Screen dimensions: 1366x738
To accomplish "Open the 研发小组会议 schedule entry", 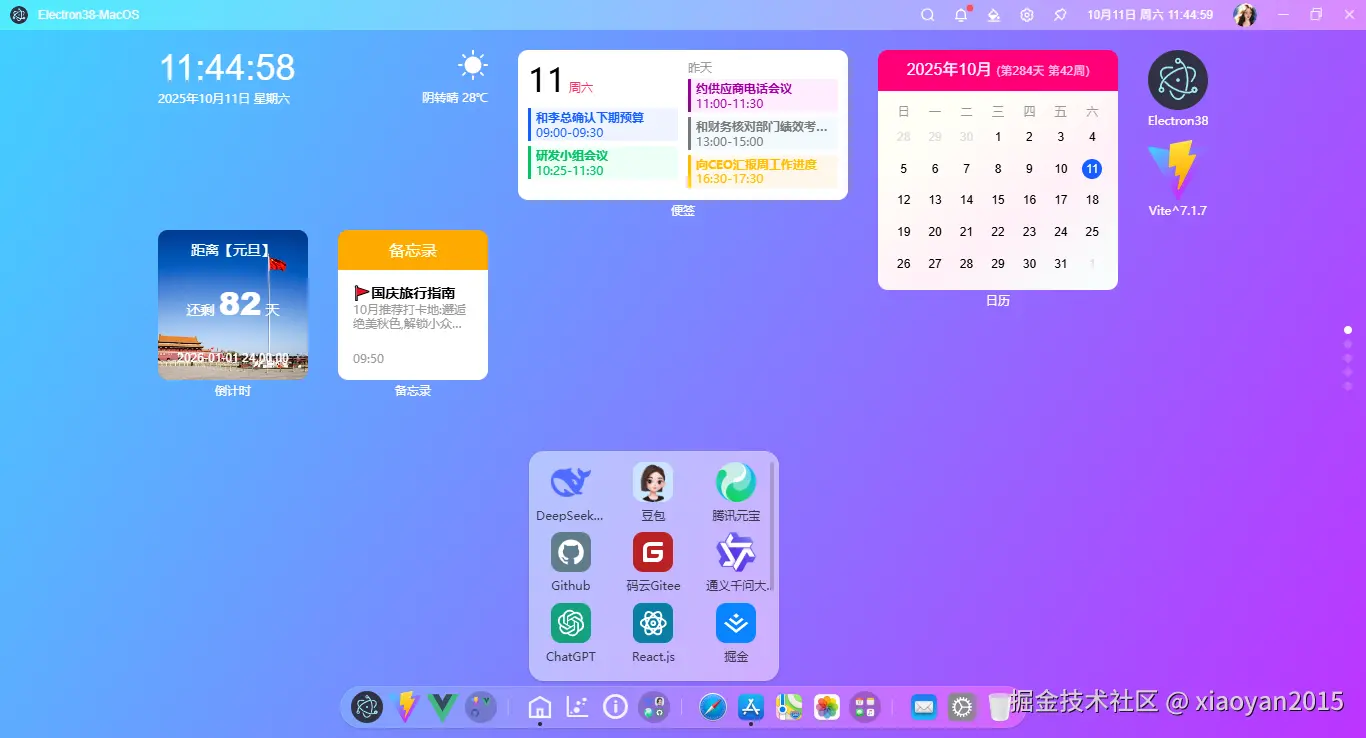I will point(602,163).
